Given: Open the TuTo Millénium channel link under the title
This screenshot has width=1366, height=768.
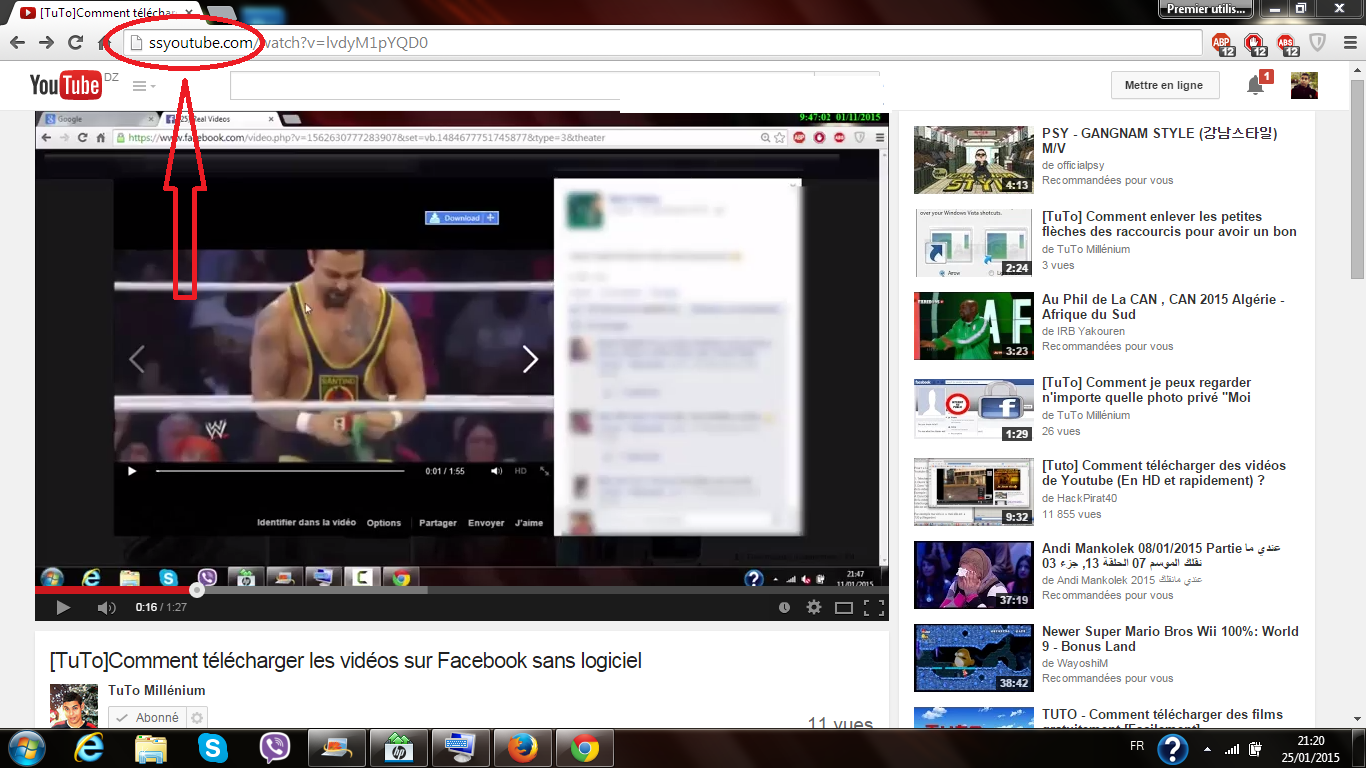Looking at the screenshot, I should 157,690.
